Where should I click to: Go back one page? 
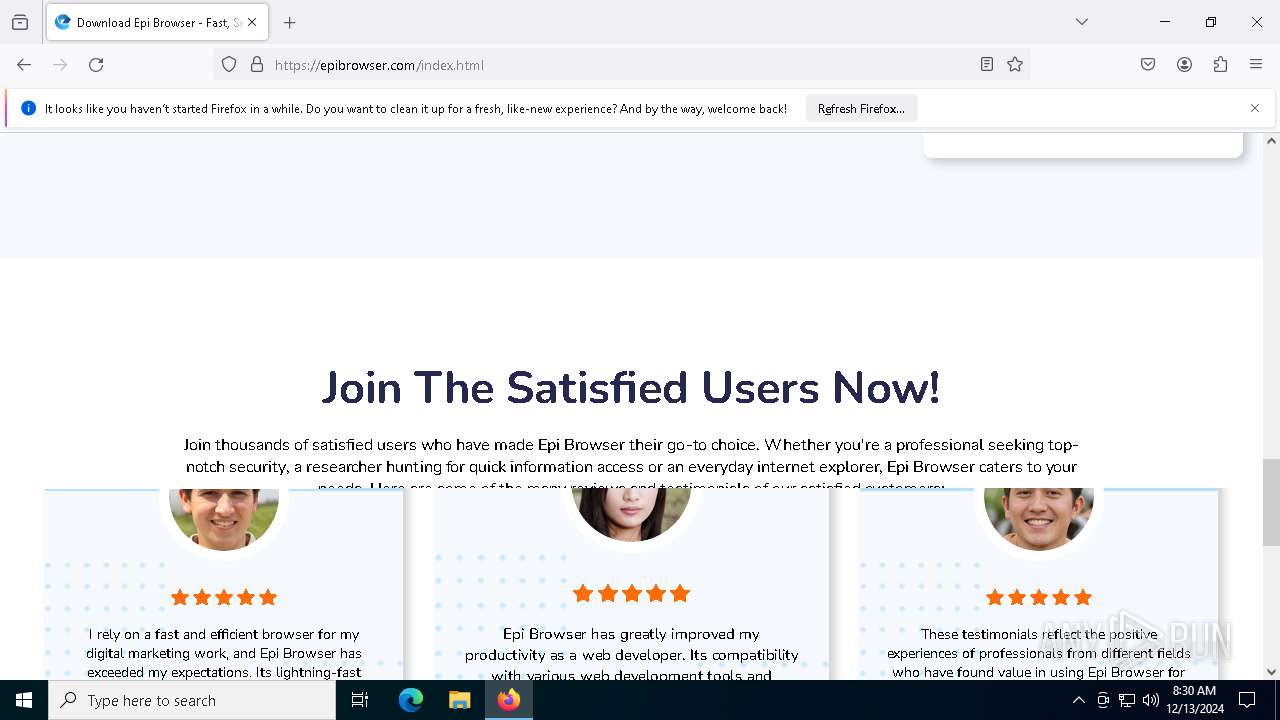click(24, 65)
